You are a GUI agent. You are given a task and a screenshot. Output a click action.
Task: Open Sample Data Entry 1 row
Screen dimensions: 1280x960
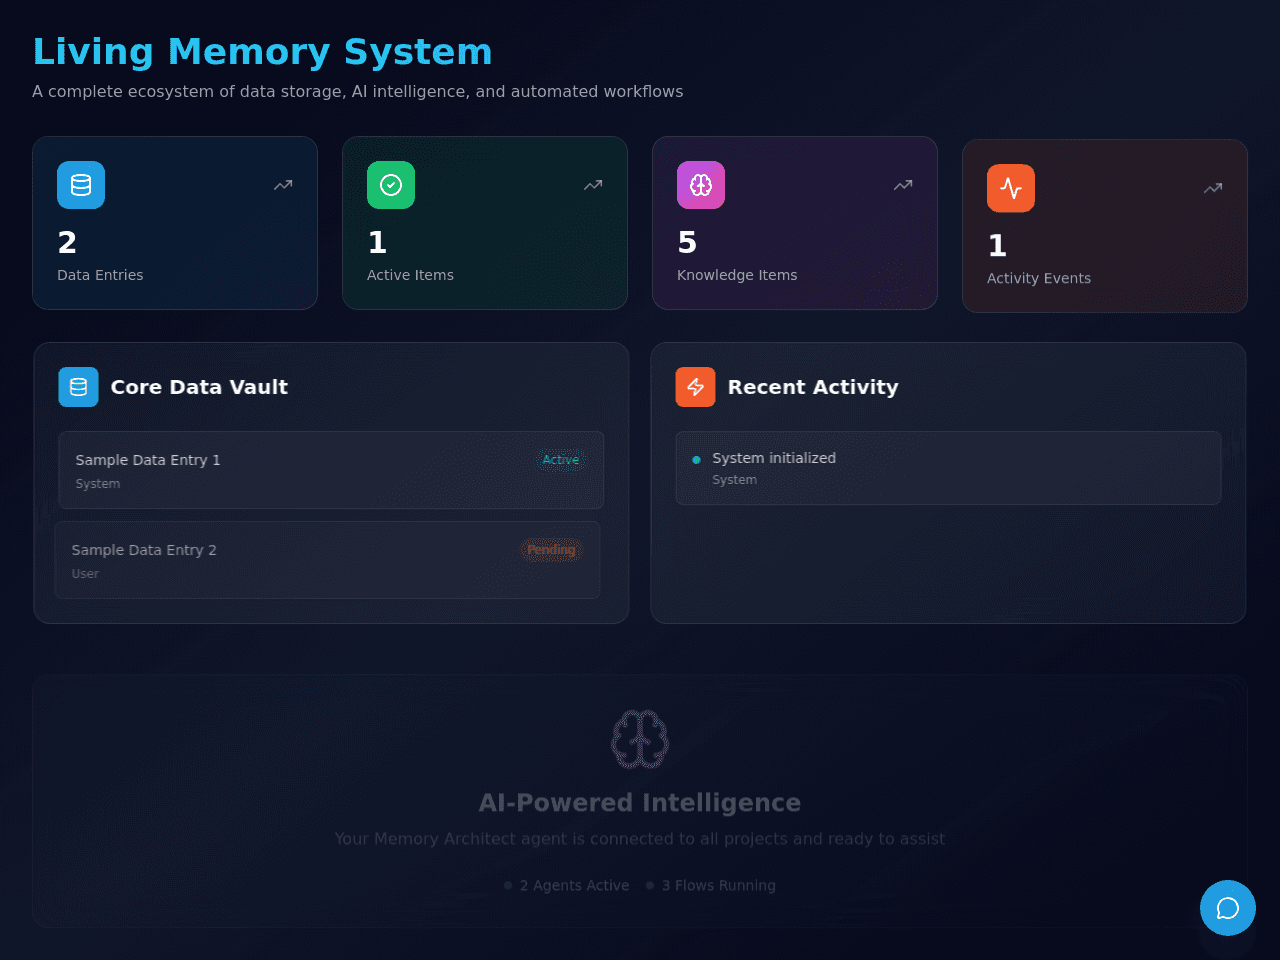point(331,470)
